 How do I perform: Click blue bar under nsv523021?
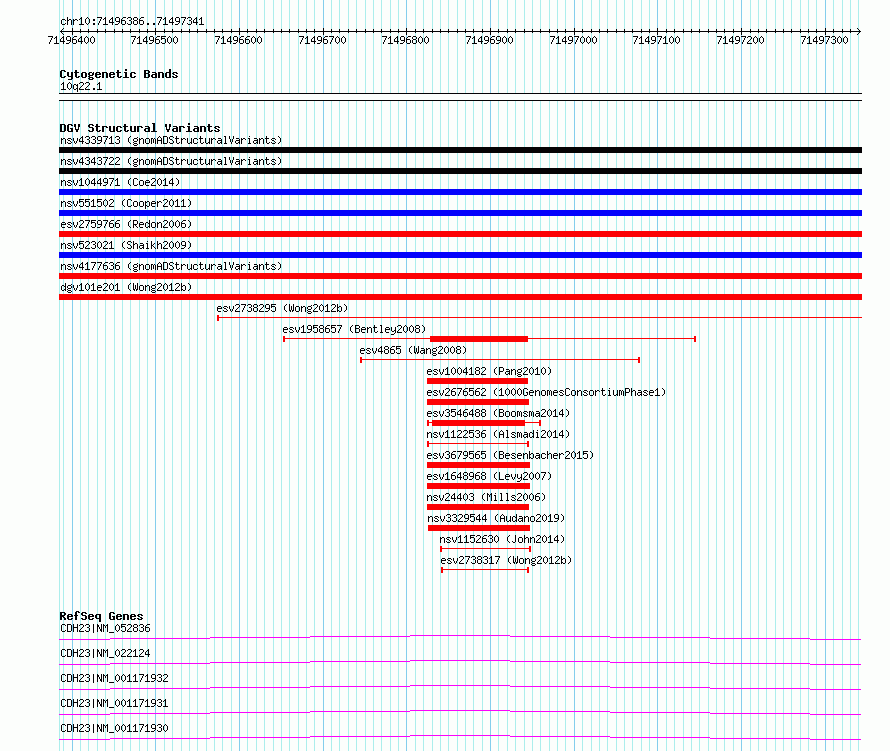pyautogui.click(x=460, y=255)
